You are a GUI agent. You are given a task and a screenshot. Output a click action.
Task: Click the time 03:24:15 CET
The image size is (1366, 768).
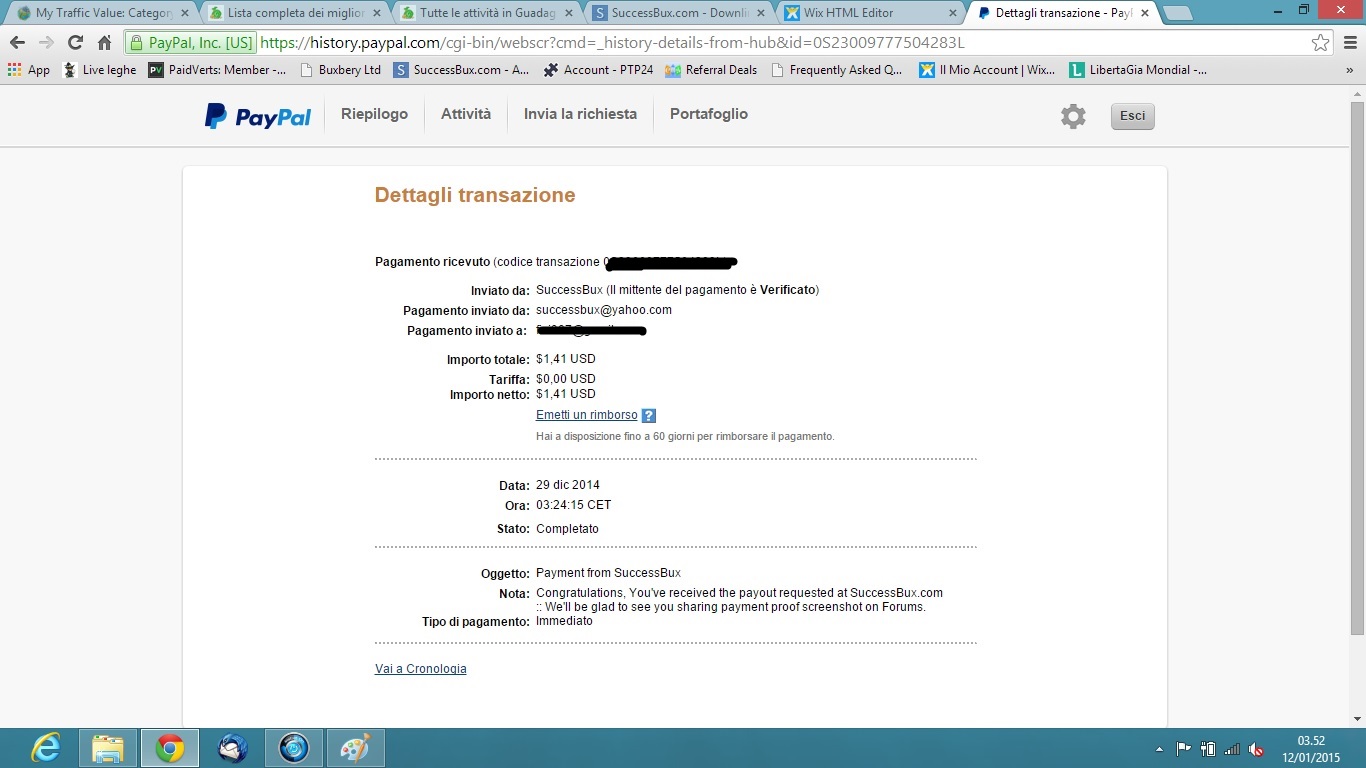coord(574,505)
